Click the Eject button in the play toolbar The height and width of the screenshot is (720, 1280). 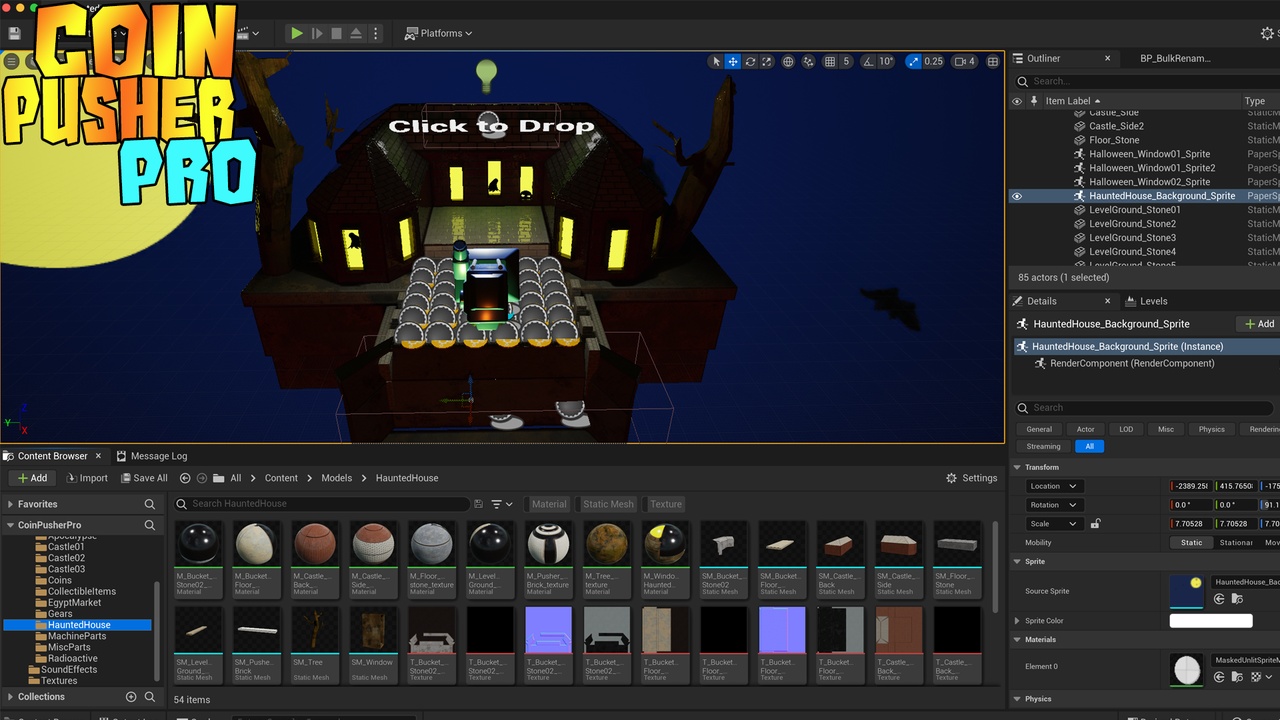pyautogui.click(x=356, y=33)
